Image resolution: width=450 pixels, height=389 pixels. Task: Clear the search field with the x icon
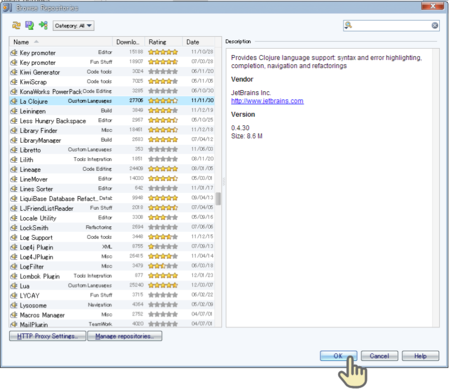(x=435, y=25)
